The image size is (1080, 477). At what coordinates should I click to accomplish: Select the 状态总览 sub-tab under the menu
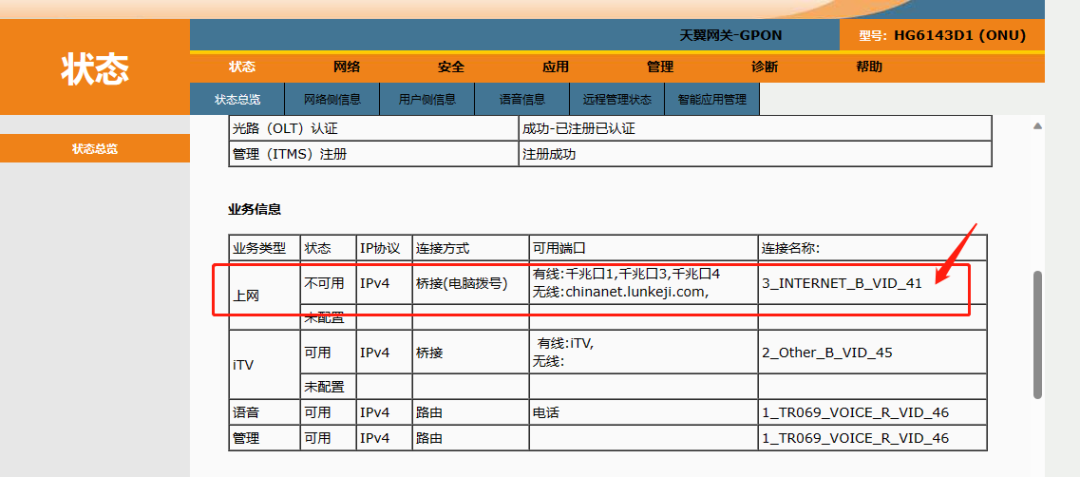[237, 100]
